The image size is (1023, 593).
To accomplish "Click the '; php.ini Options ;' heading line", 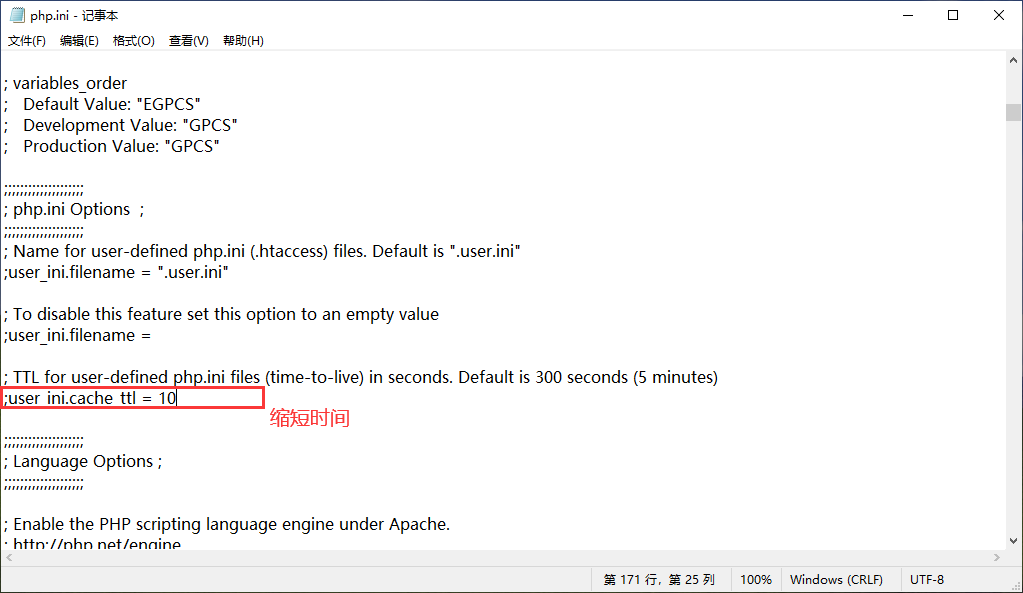I will pyautogui.click(x=74, y=209).
